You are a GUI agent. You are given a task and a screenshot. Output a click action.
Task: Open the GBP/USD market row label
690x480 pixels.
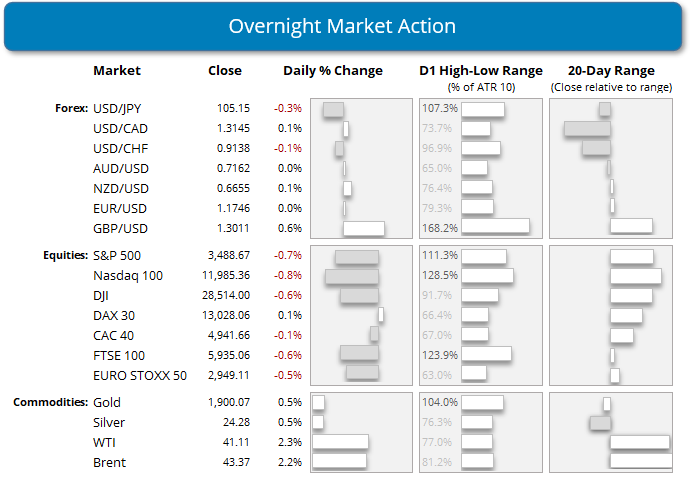click(120, 227)
